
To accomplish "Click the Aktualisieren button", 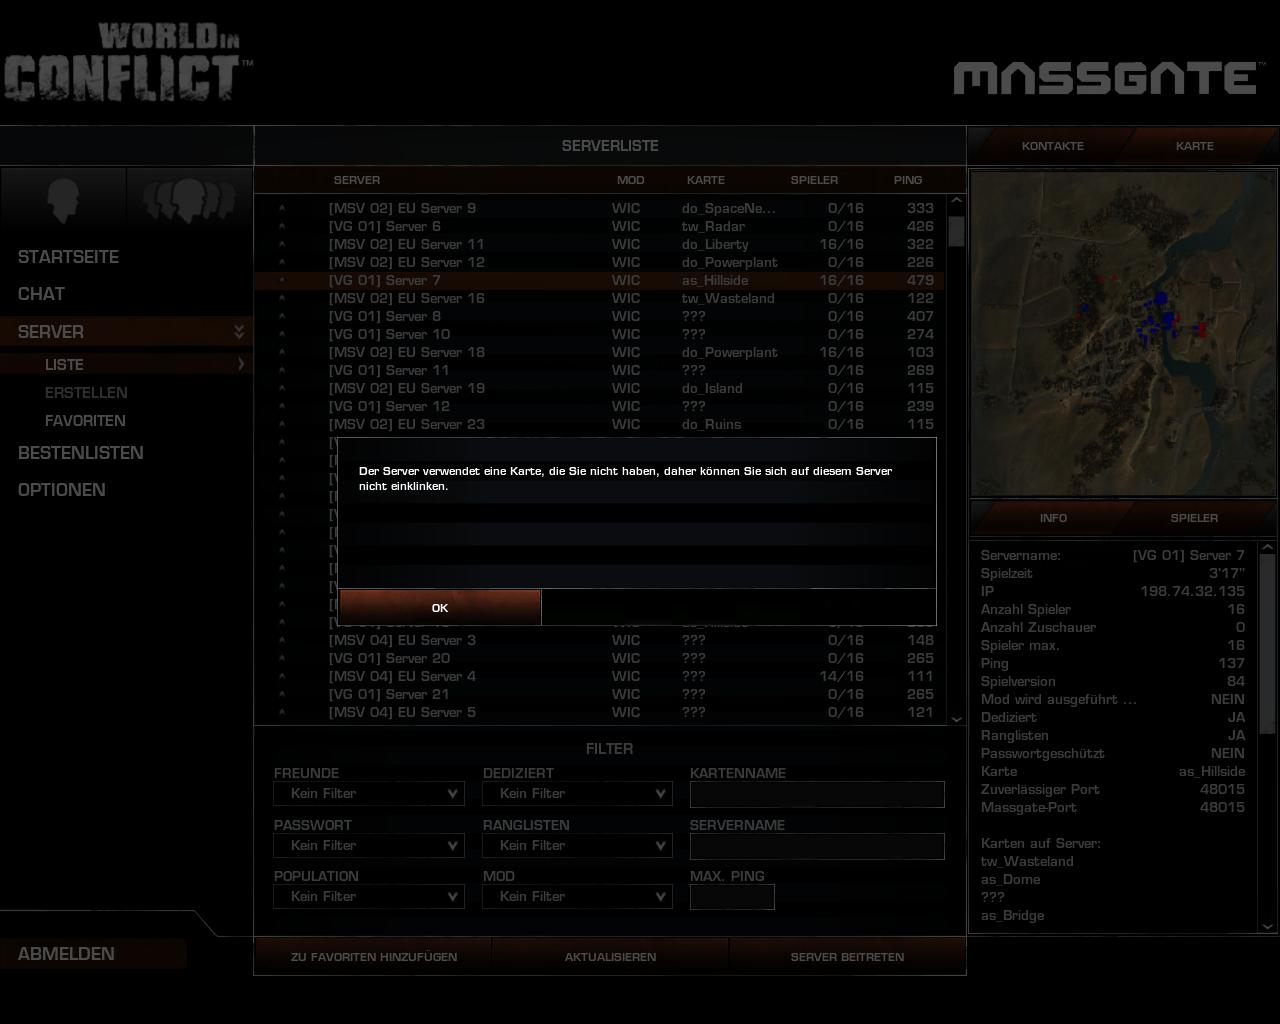I will pos(610,957).
